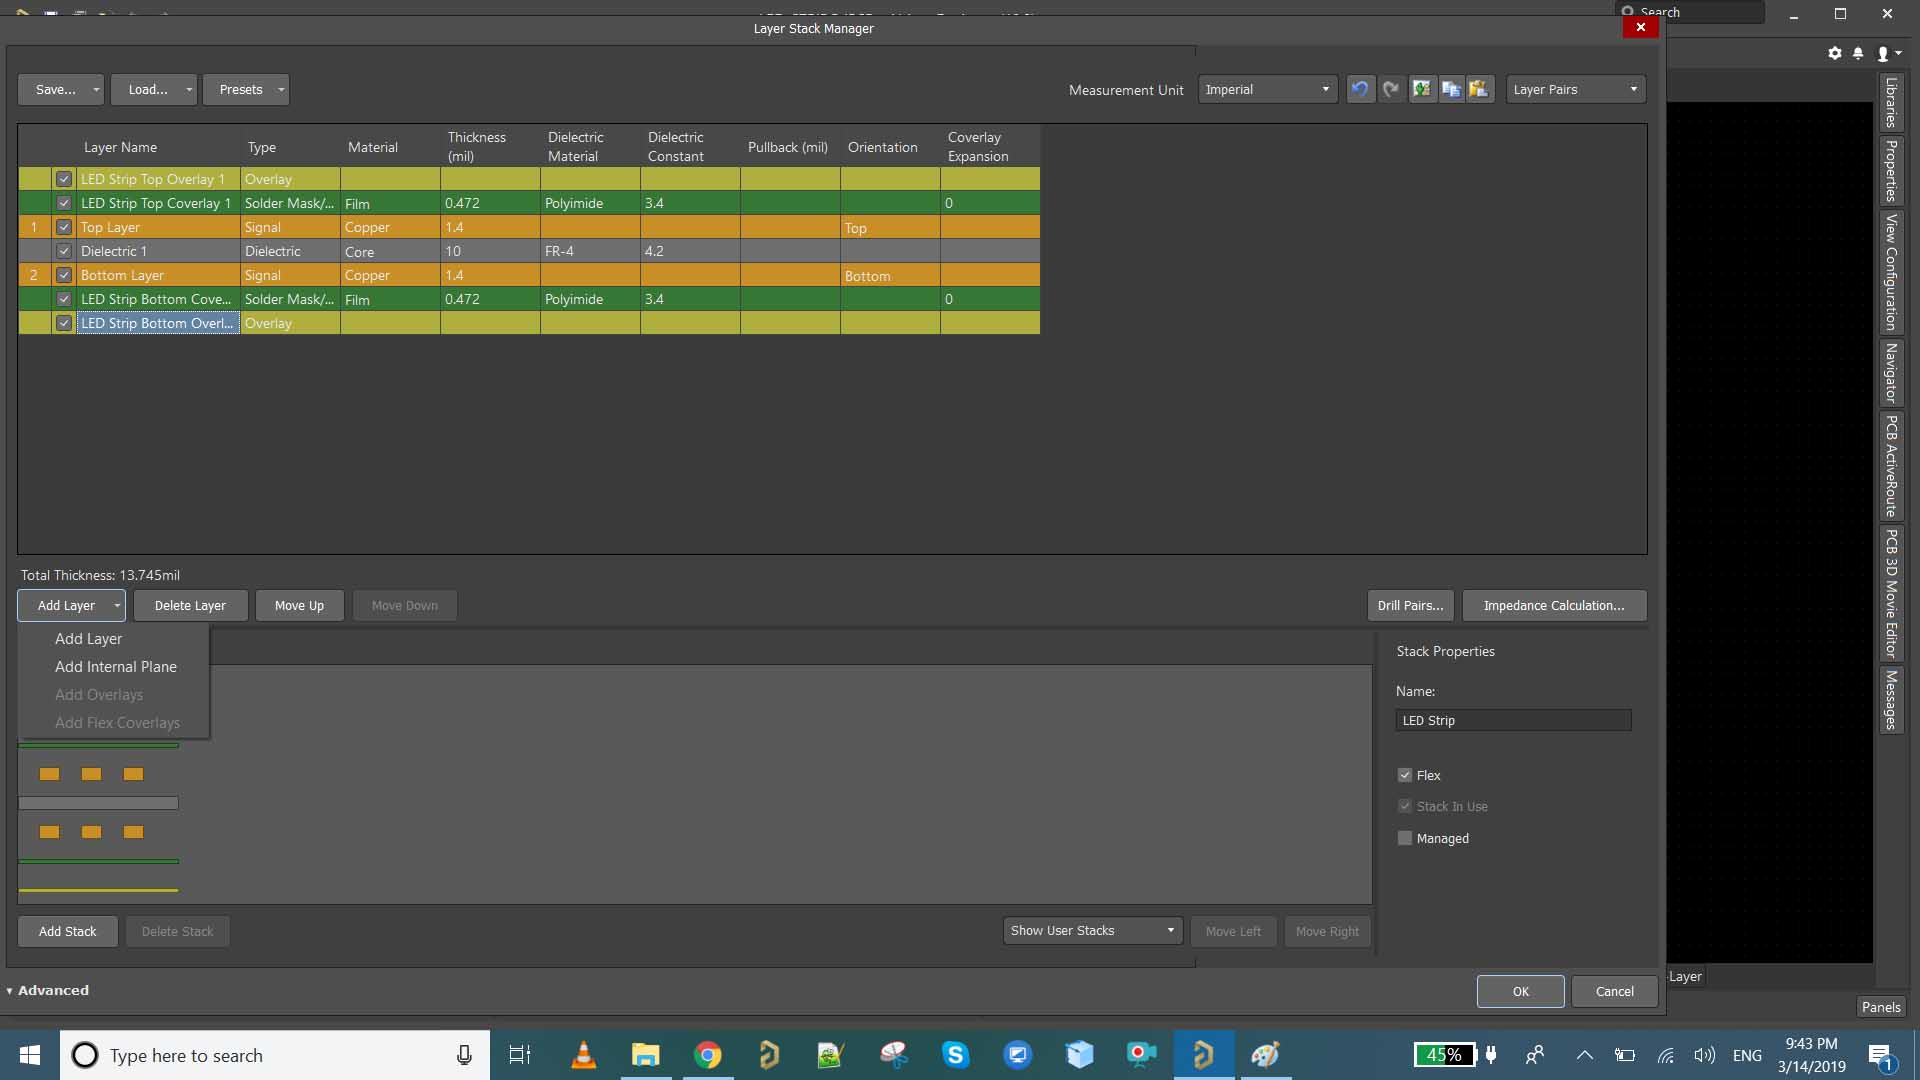Viewport: 1920px width, 1080px height.
Task: Click the Copy to clipboard icon
Action: 1451,89
